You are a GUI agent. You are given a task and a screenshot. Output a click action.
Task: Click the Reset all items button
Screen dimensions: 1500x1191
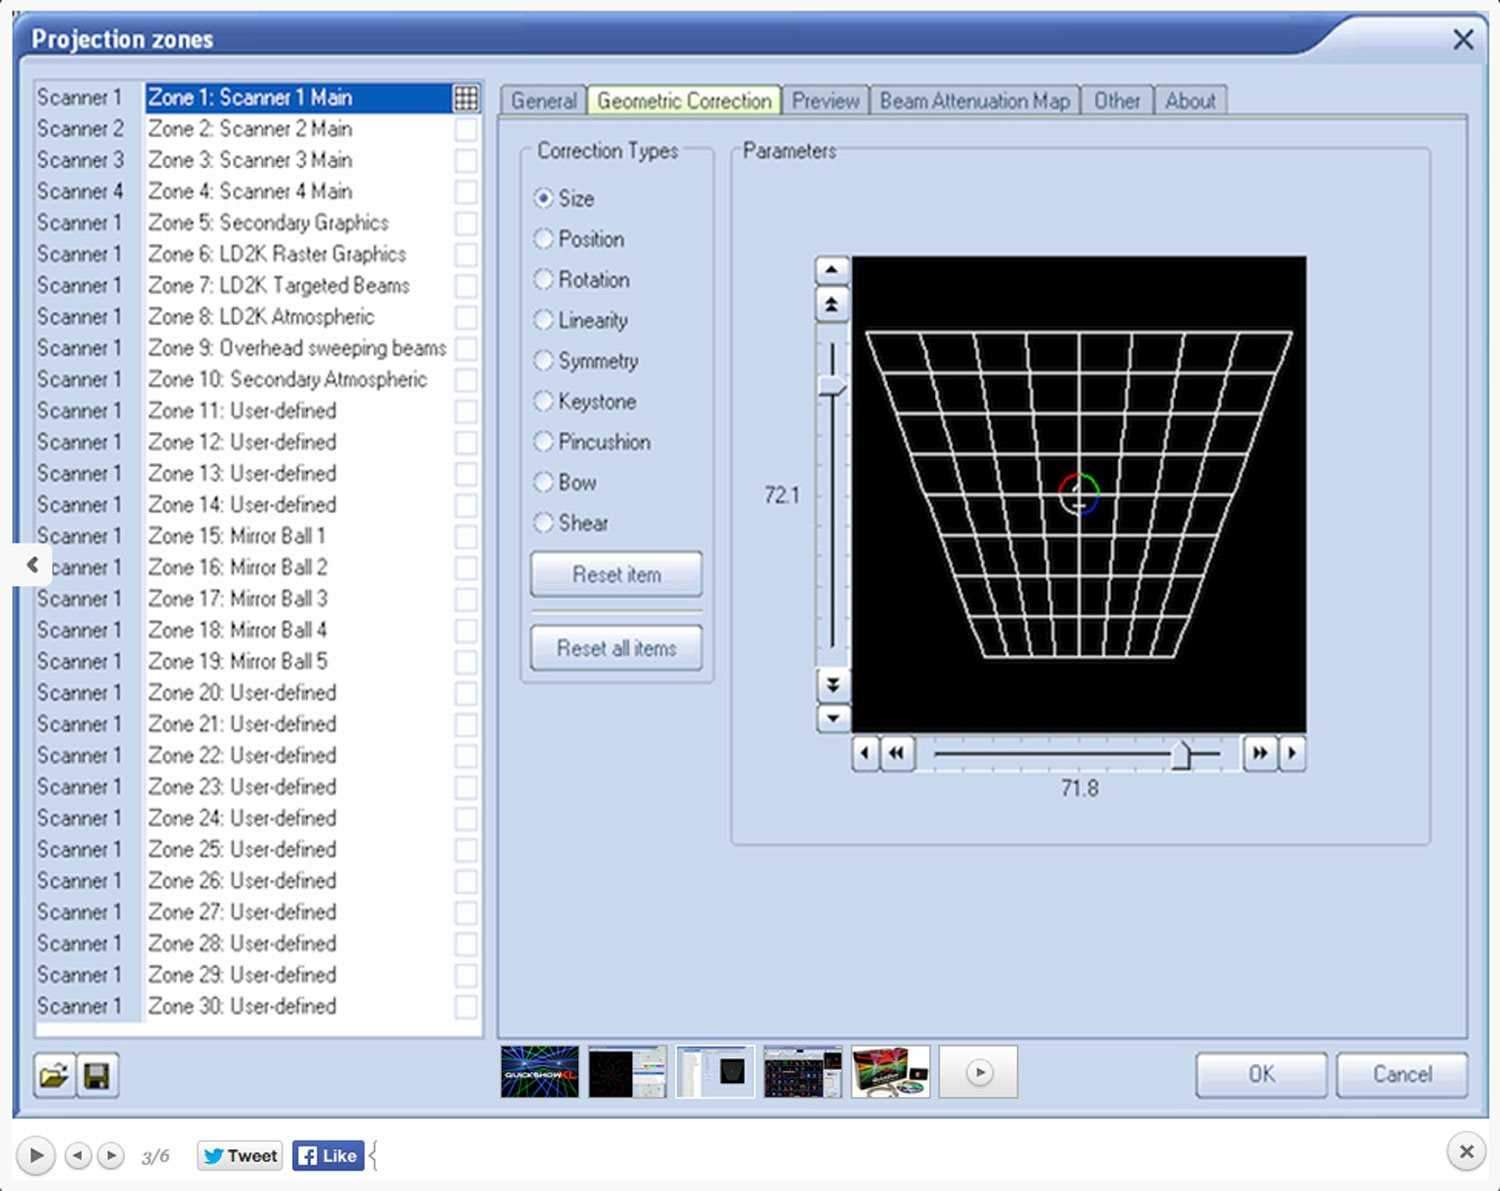click(x=615, y=647)
